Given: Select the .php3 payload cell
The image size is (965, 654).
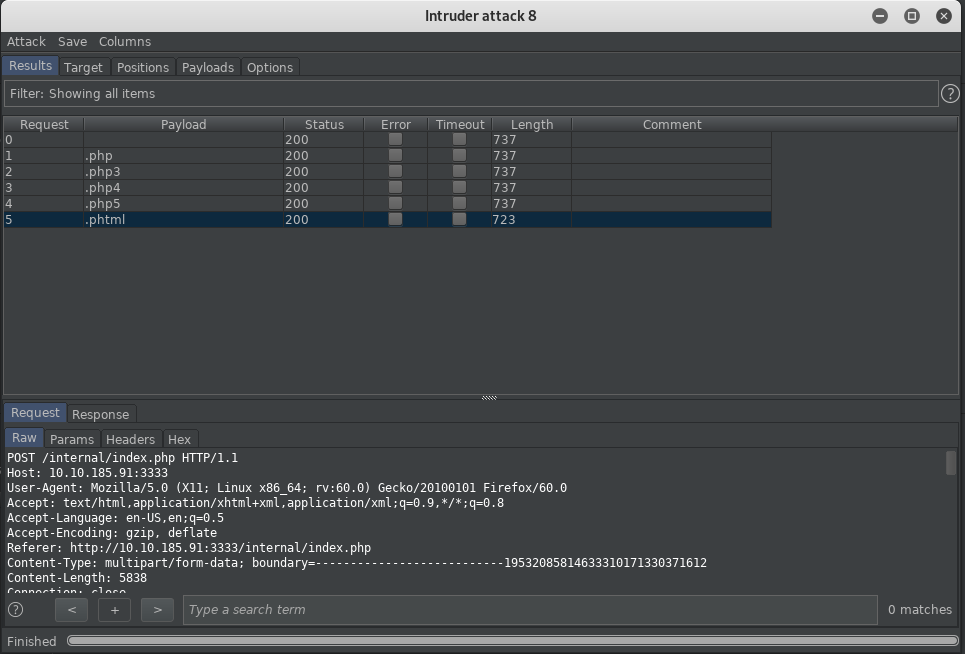Looking at the screenshot, I should pyautogui.click(x=183, y=172).
